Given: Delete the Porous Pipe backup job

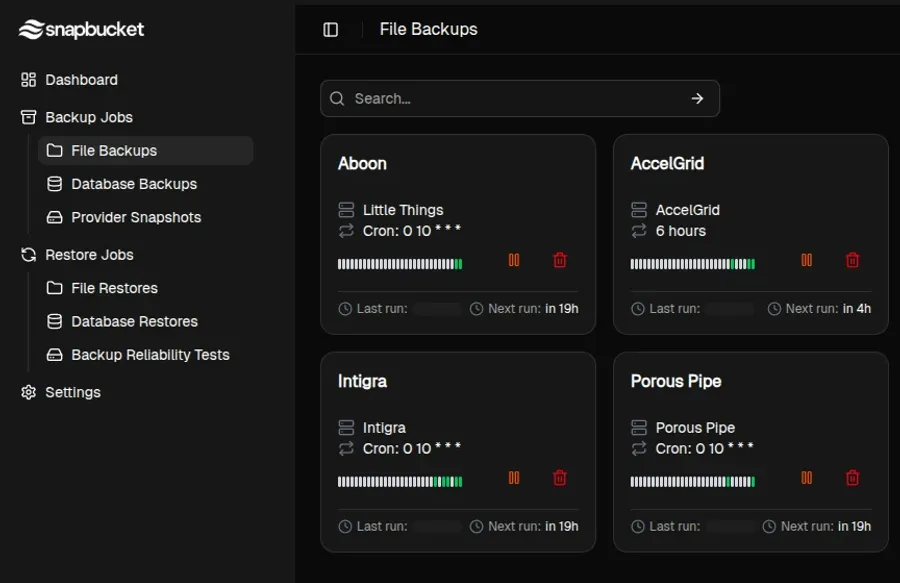Looking at the screenshot, I should pyautogui.click(x=852, y=478).
